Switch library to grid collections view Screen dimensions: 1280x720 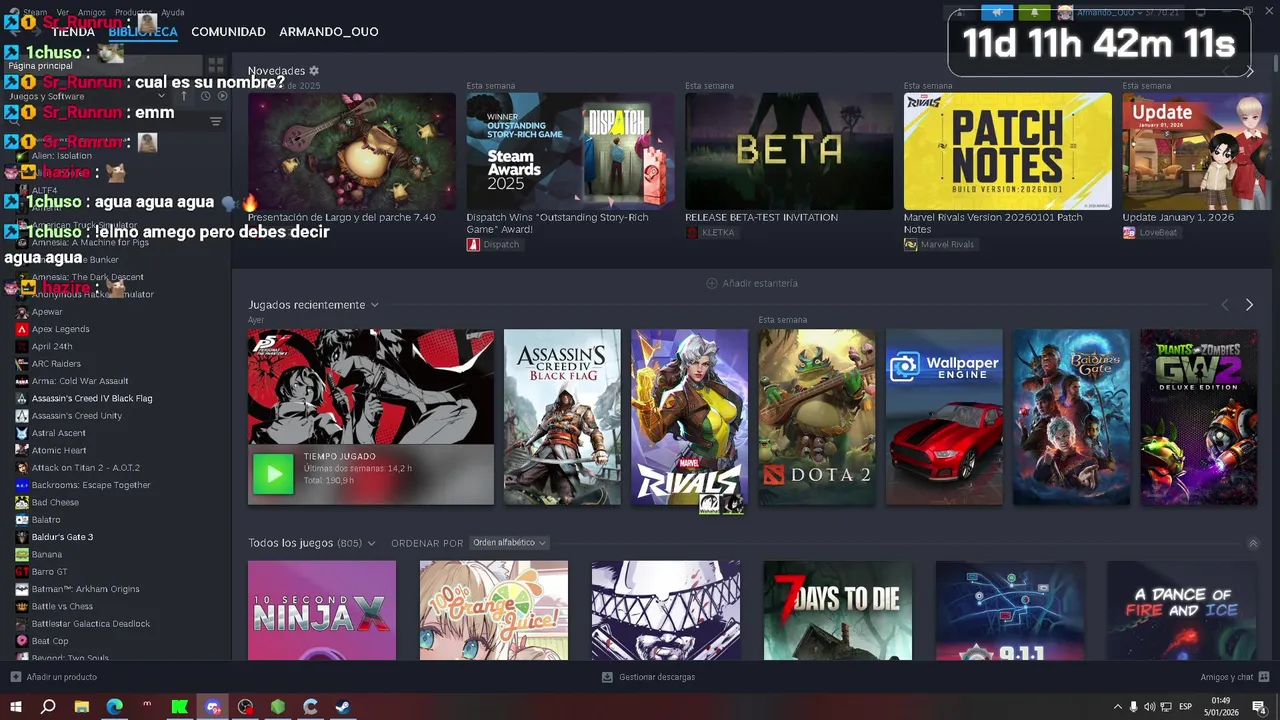pos(215,65)
